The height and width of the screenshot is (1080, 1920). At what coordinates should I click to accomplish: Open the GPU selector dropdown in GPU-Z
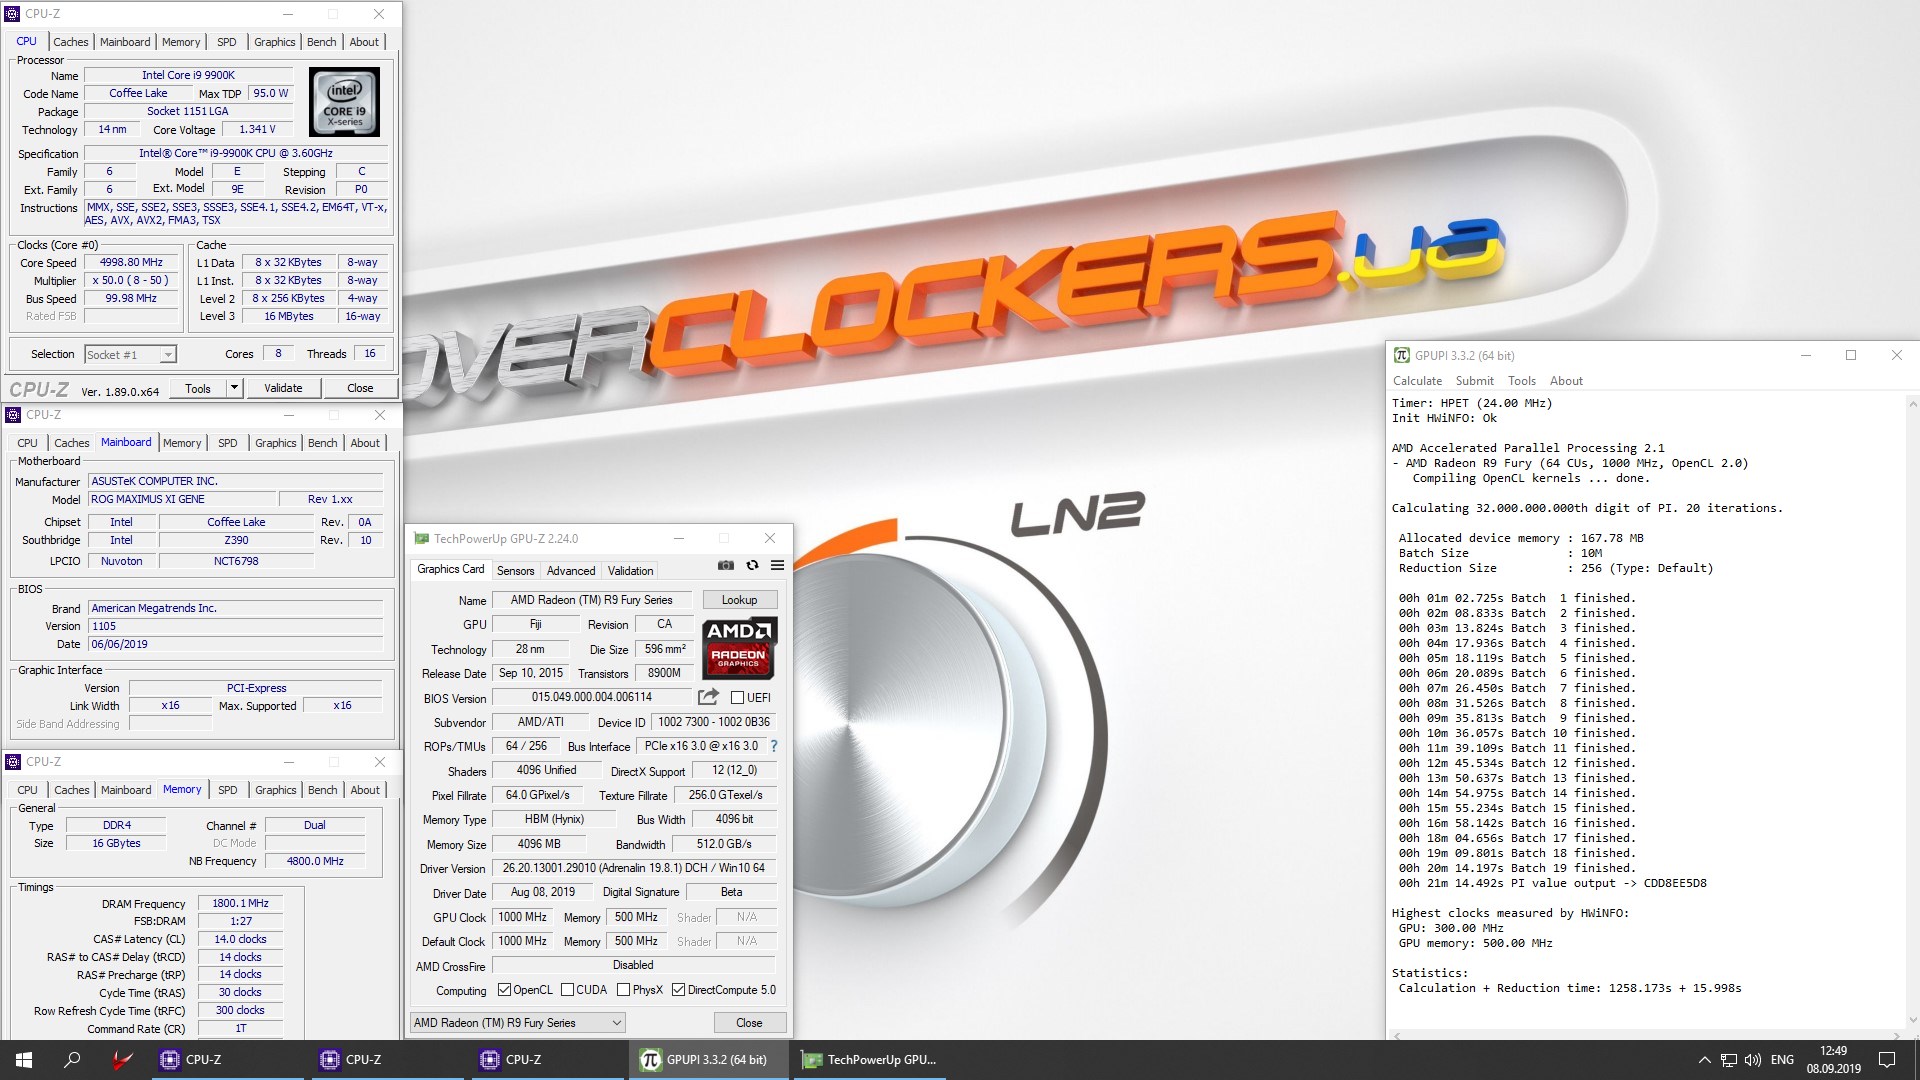pyautogui.click(x=616, y=1022)
